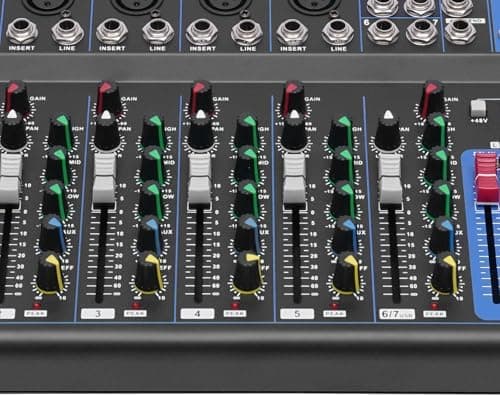Select channel 2 red GAIN knob
This screenshot has height=397, width=500.
coord(16,97)
